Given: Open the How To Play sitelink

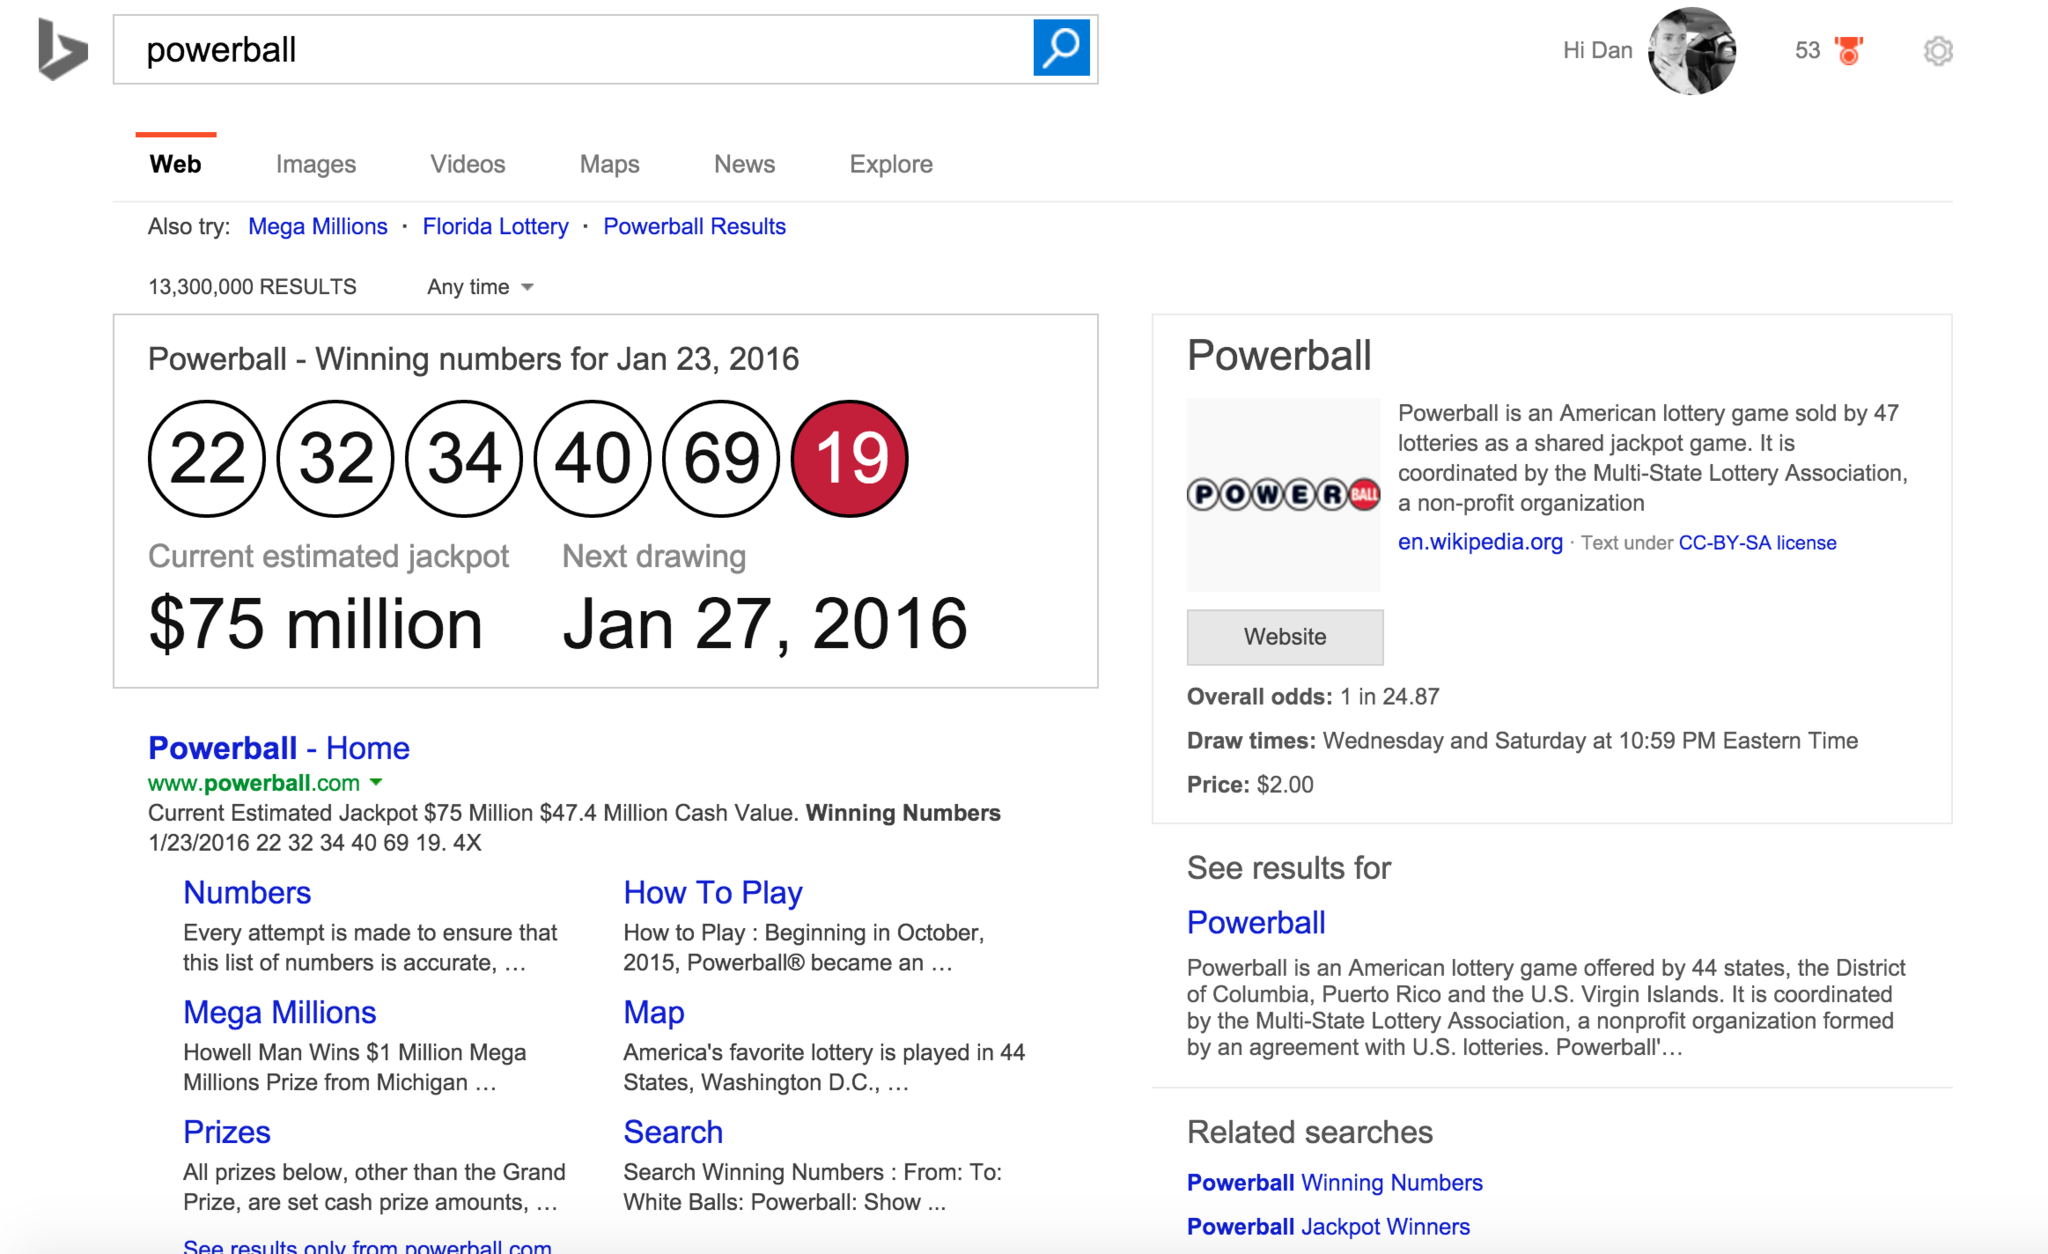Looking at the screenshot, I should point(713,892).
